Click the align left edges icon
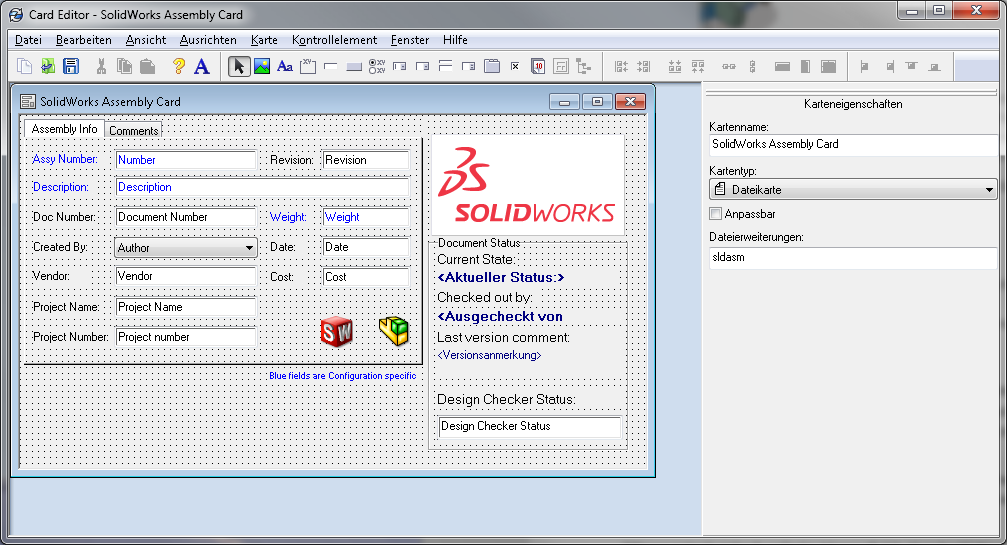Screen dimensions: 1007x545 pyautogui.click(x=621, y=66)
